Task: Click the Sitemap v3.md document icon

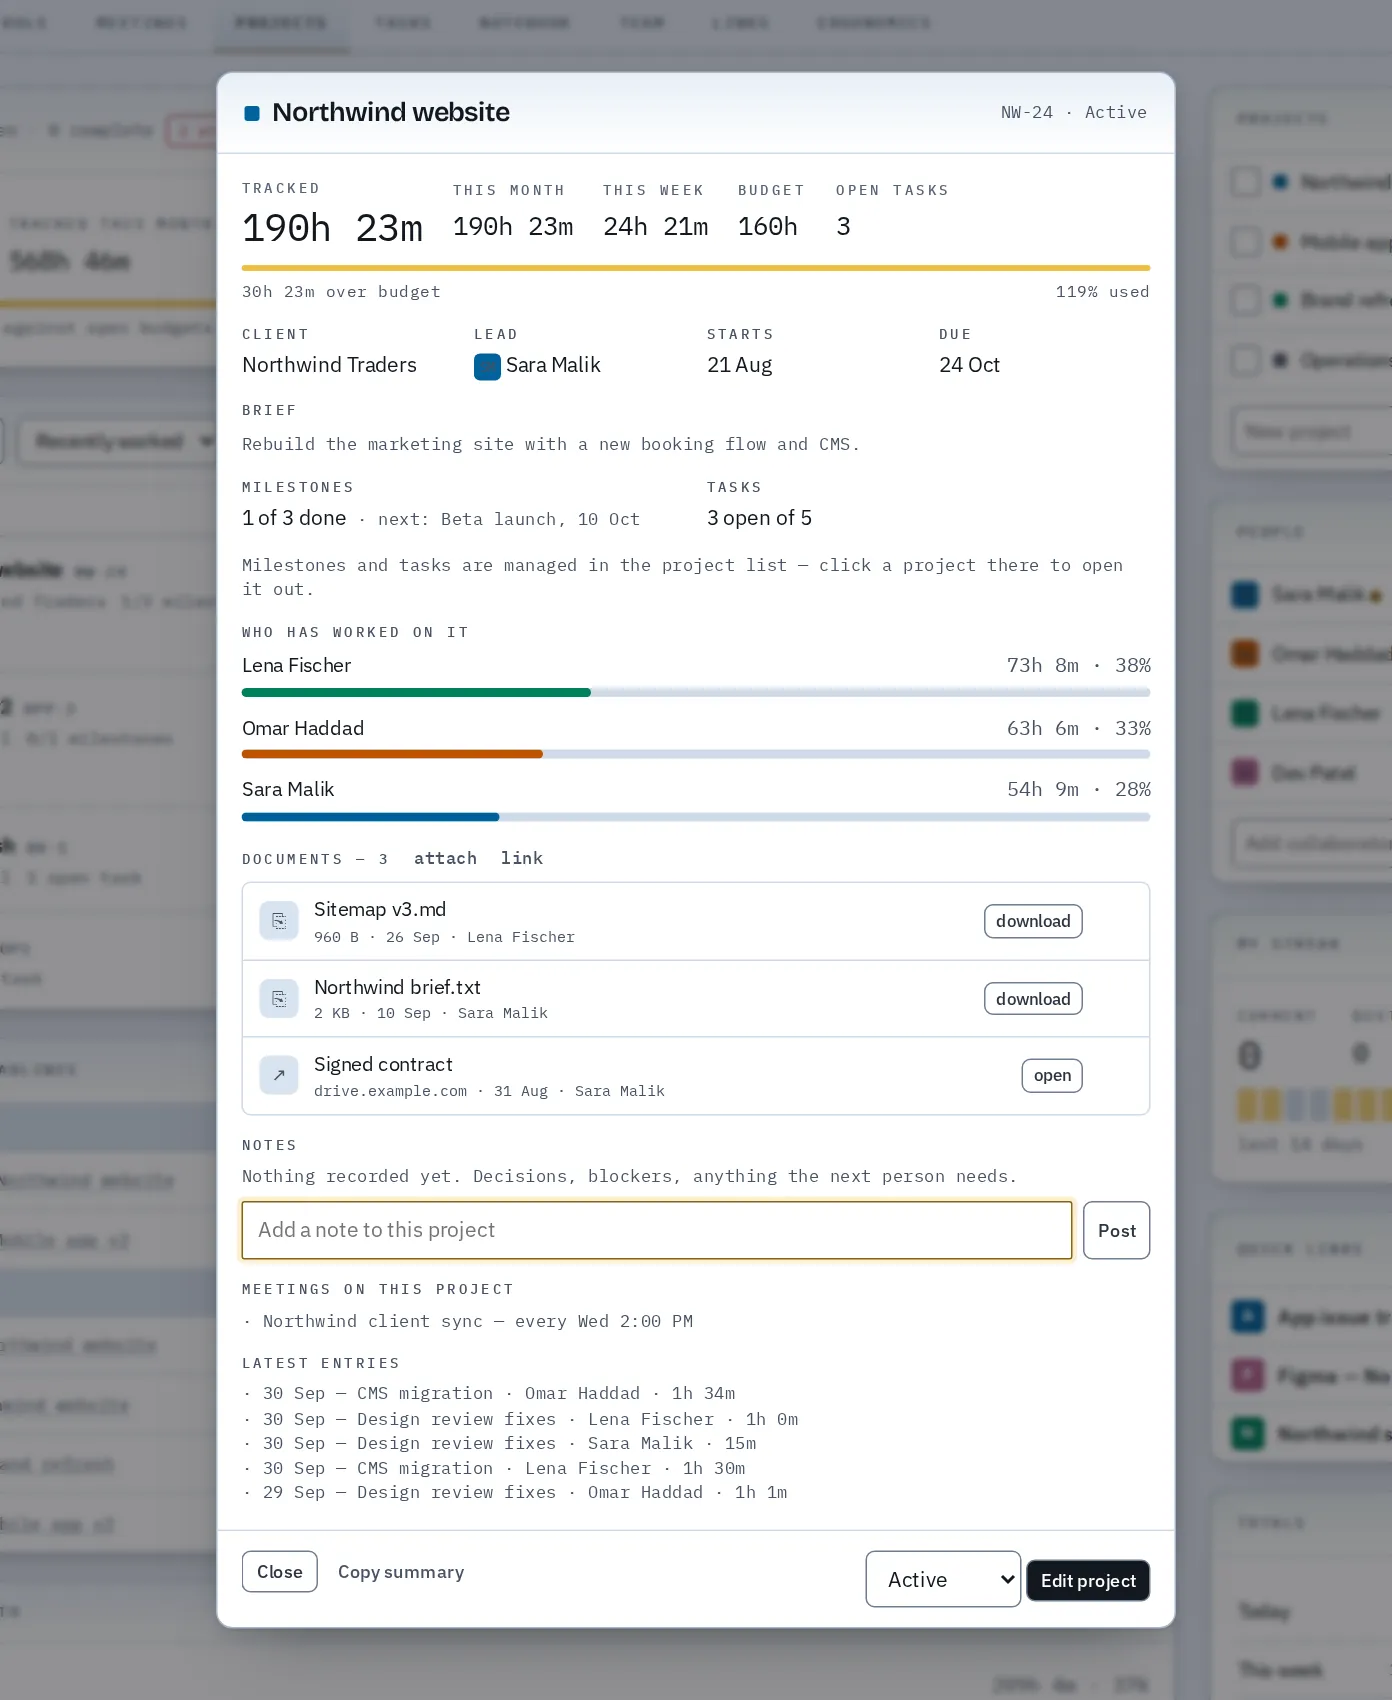Action: pos(279,921)
